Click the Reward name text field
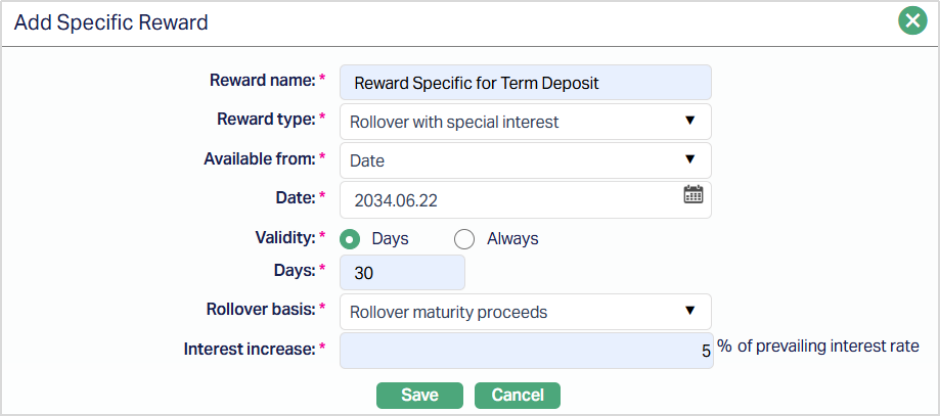 pos(525,83)
